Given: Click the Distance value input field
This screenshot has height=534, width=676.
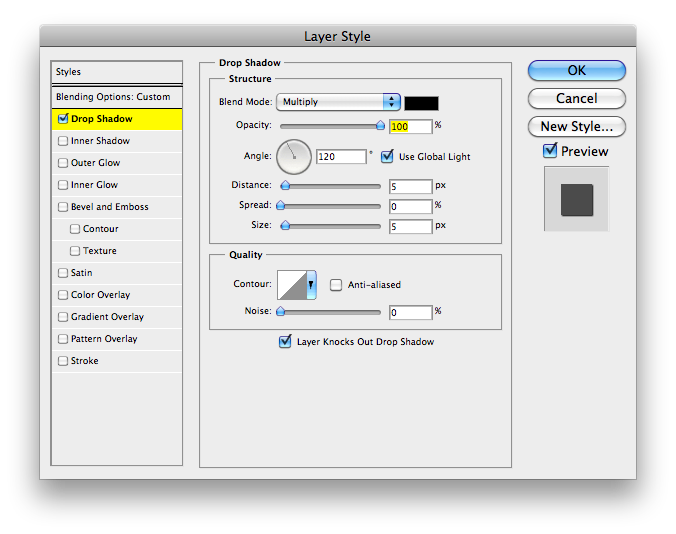Looking at the screenshot, I should pos(410,186).
